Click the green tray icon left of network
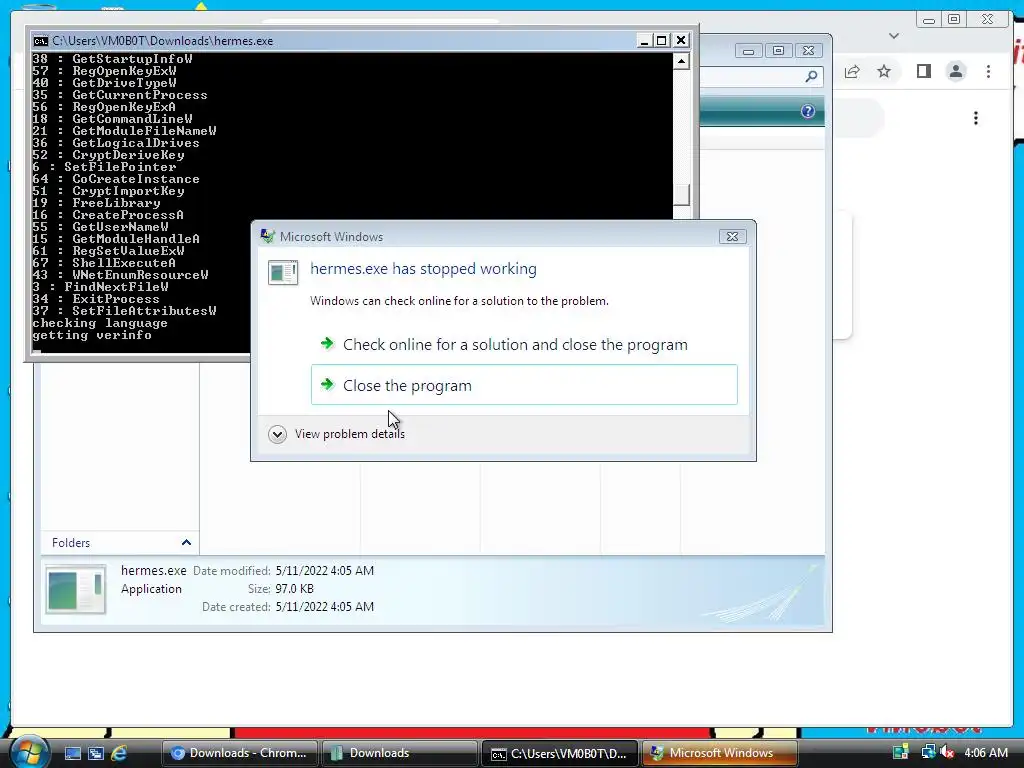Screen dimensions: 1024x768 pos(901,752)
